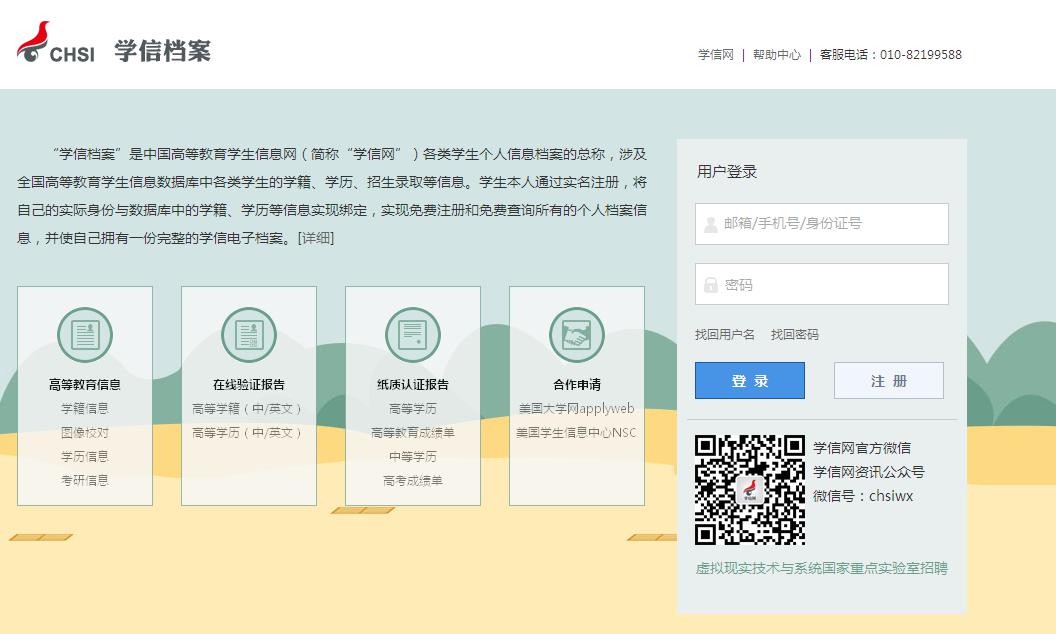Image resolution: width=1056 pixels, height=634 pixels.
Task: Open 高等学历（中/英文）link
Action: pyautogui.click(x=247, y=433)
